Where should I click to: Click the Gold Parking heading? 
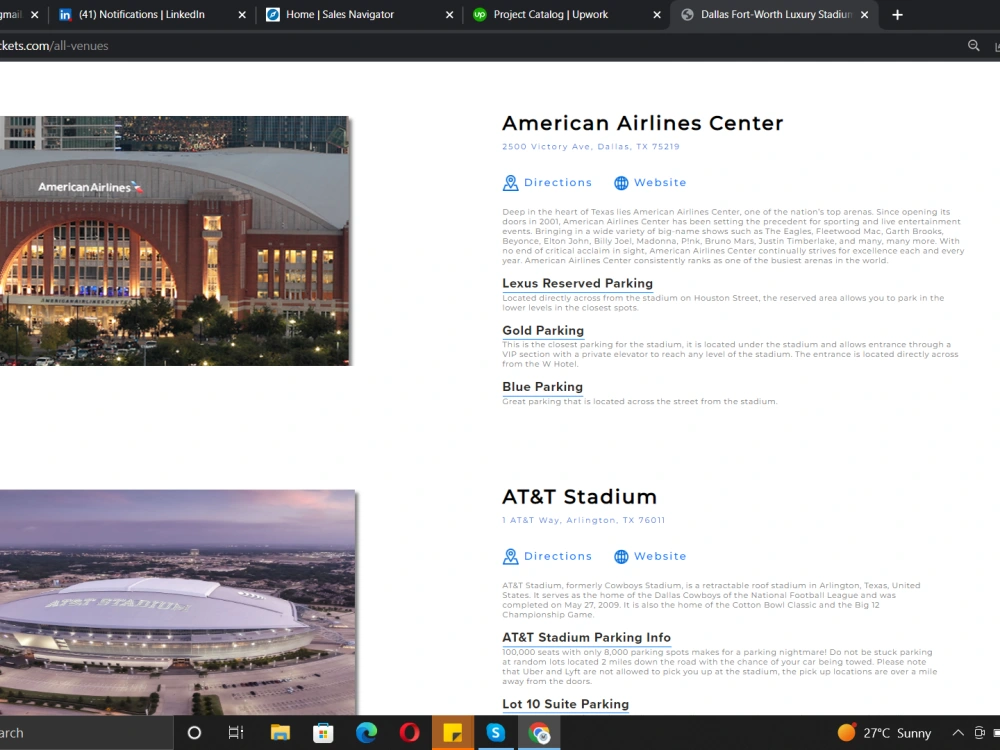[x=543, y=330]
